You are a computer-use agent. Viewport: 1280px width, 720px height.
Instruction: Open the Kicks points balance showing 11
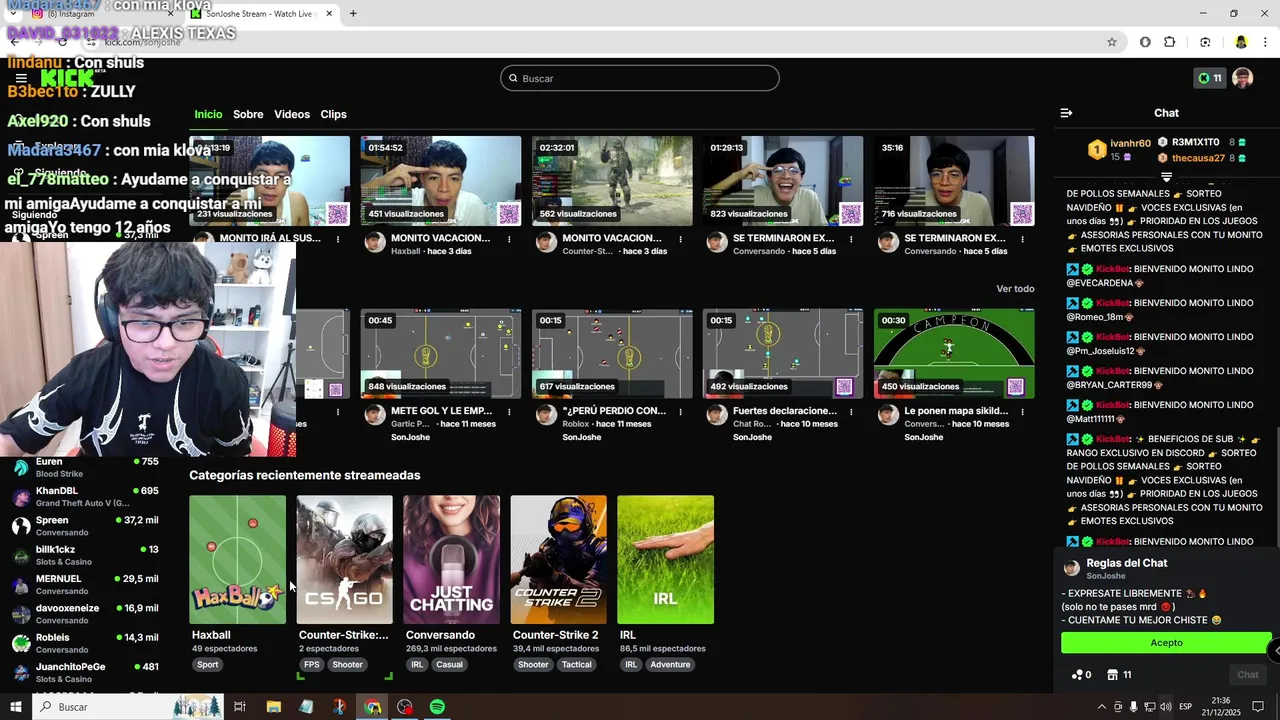coord(1210,78)
